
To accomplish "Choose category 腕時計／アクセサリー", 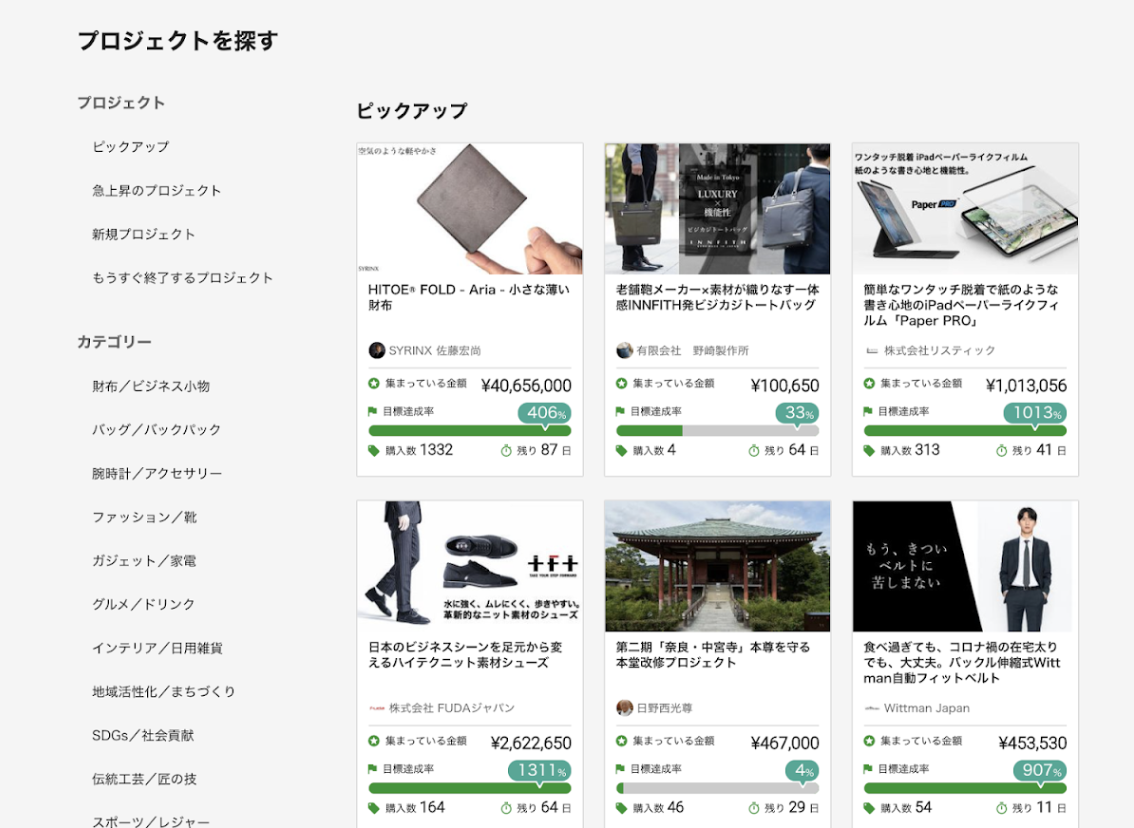I will (x=157, y=474).
